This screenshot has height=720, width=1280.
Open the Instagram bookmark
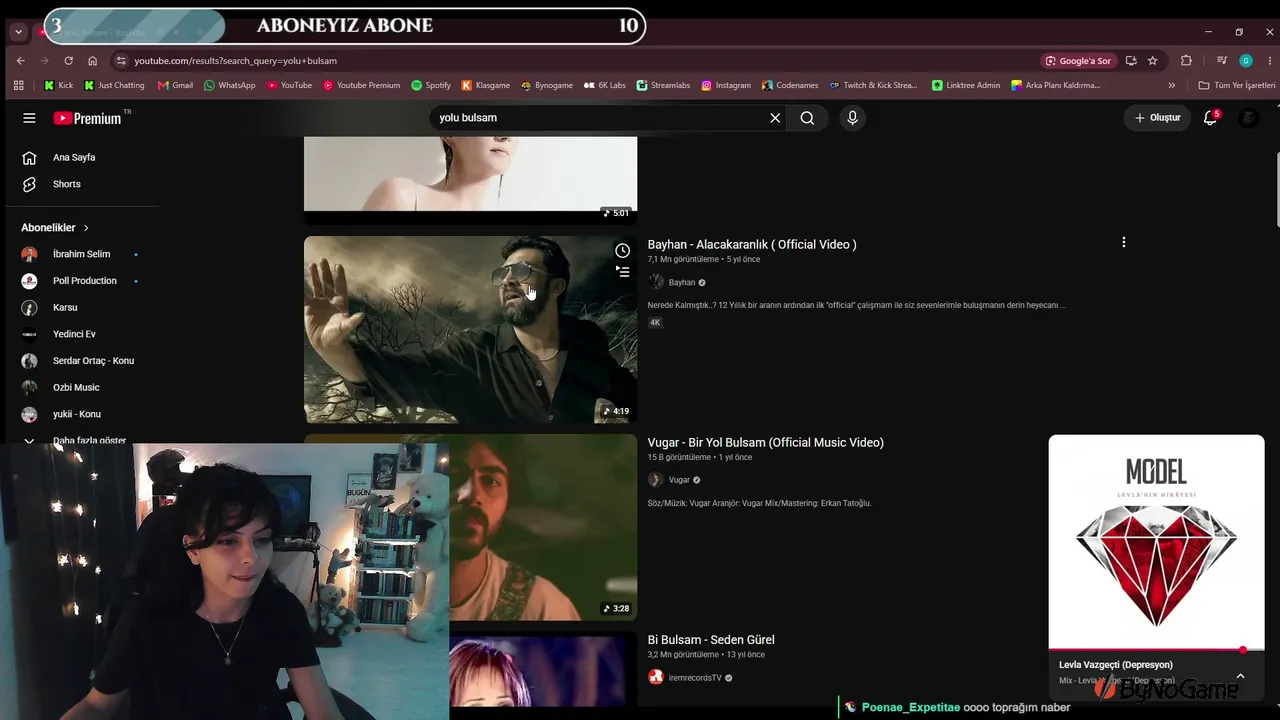(x=726, y=85)
